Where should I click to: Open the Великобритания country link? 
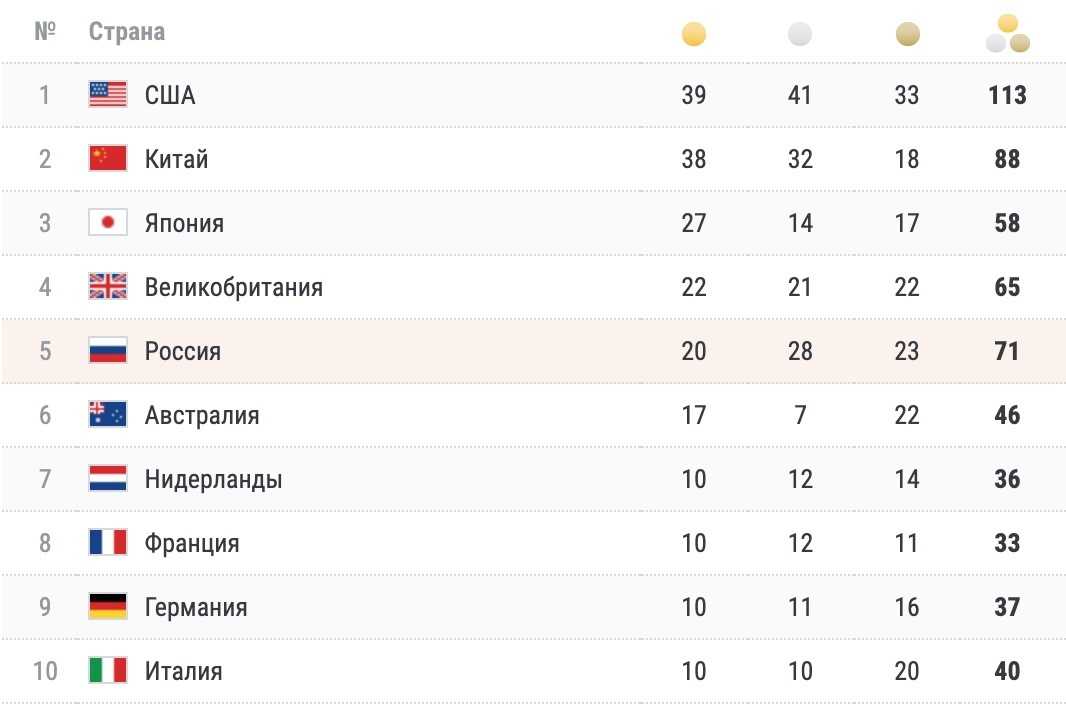(233, 287)
